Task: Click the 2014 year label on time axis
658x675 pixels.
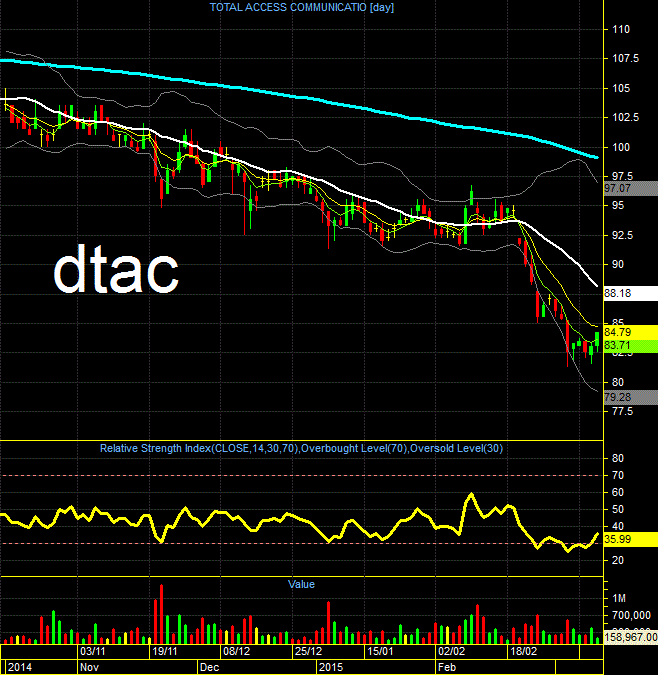Action: click(20, 667)
